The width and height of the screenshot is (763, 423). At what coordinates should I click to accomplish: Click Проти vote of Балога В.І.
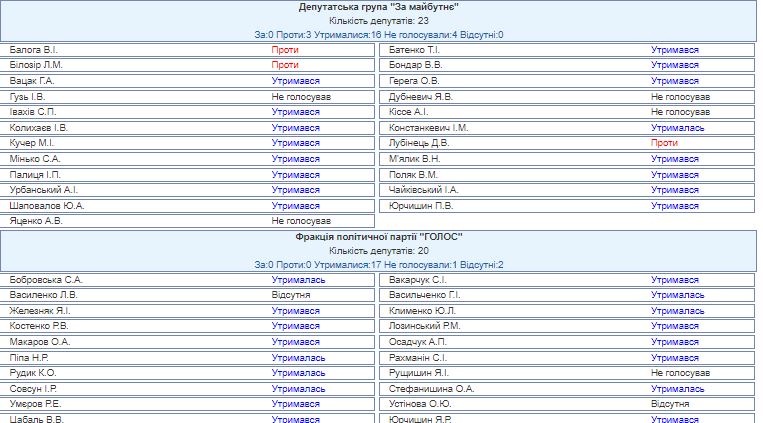[285, 50]
